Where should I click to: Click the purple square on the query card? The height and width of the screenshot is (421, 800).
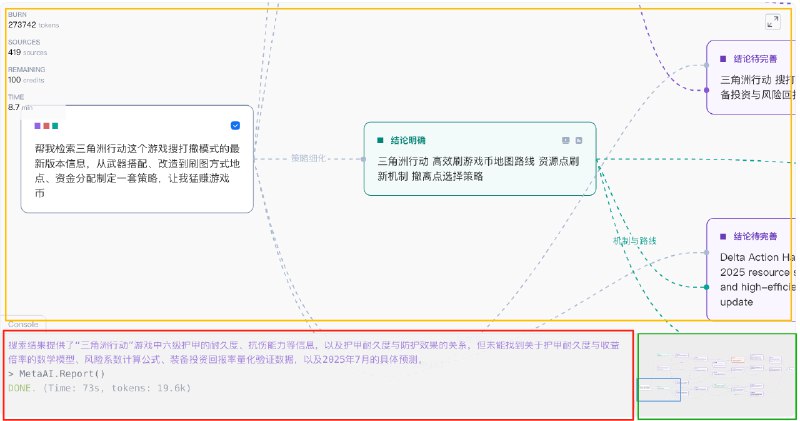click(x=37, y=126)
